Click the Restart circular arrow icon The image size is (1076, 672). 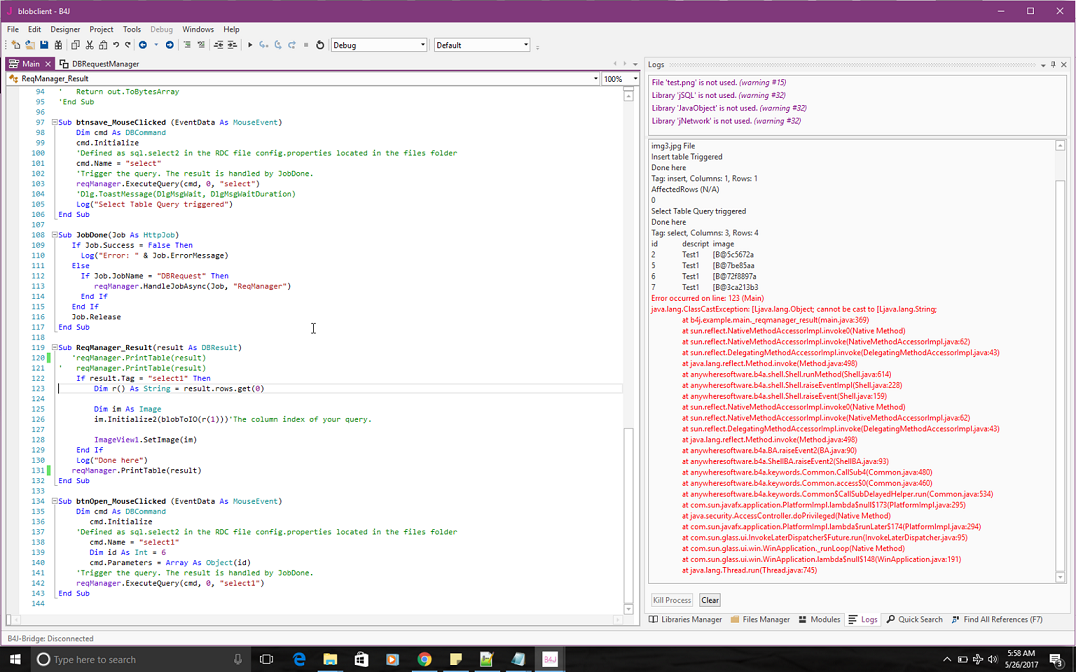[320, 45]
